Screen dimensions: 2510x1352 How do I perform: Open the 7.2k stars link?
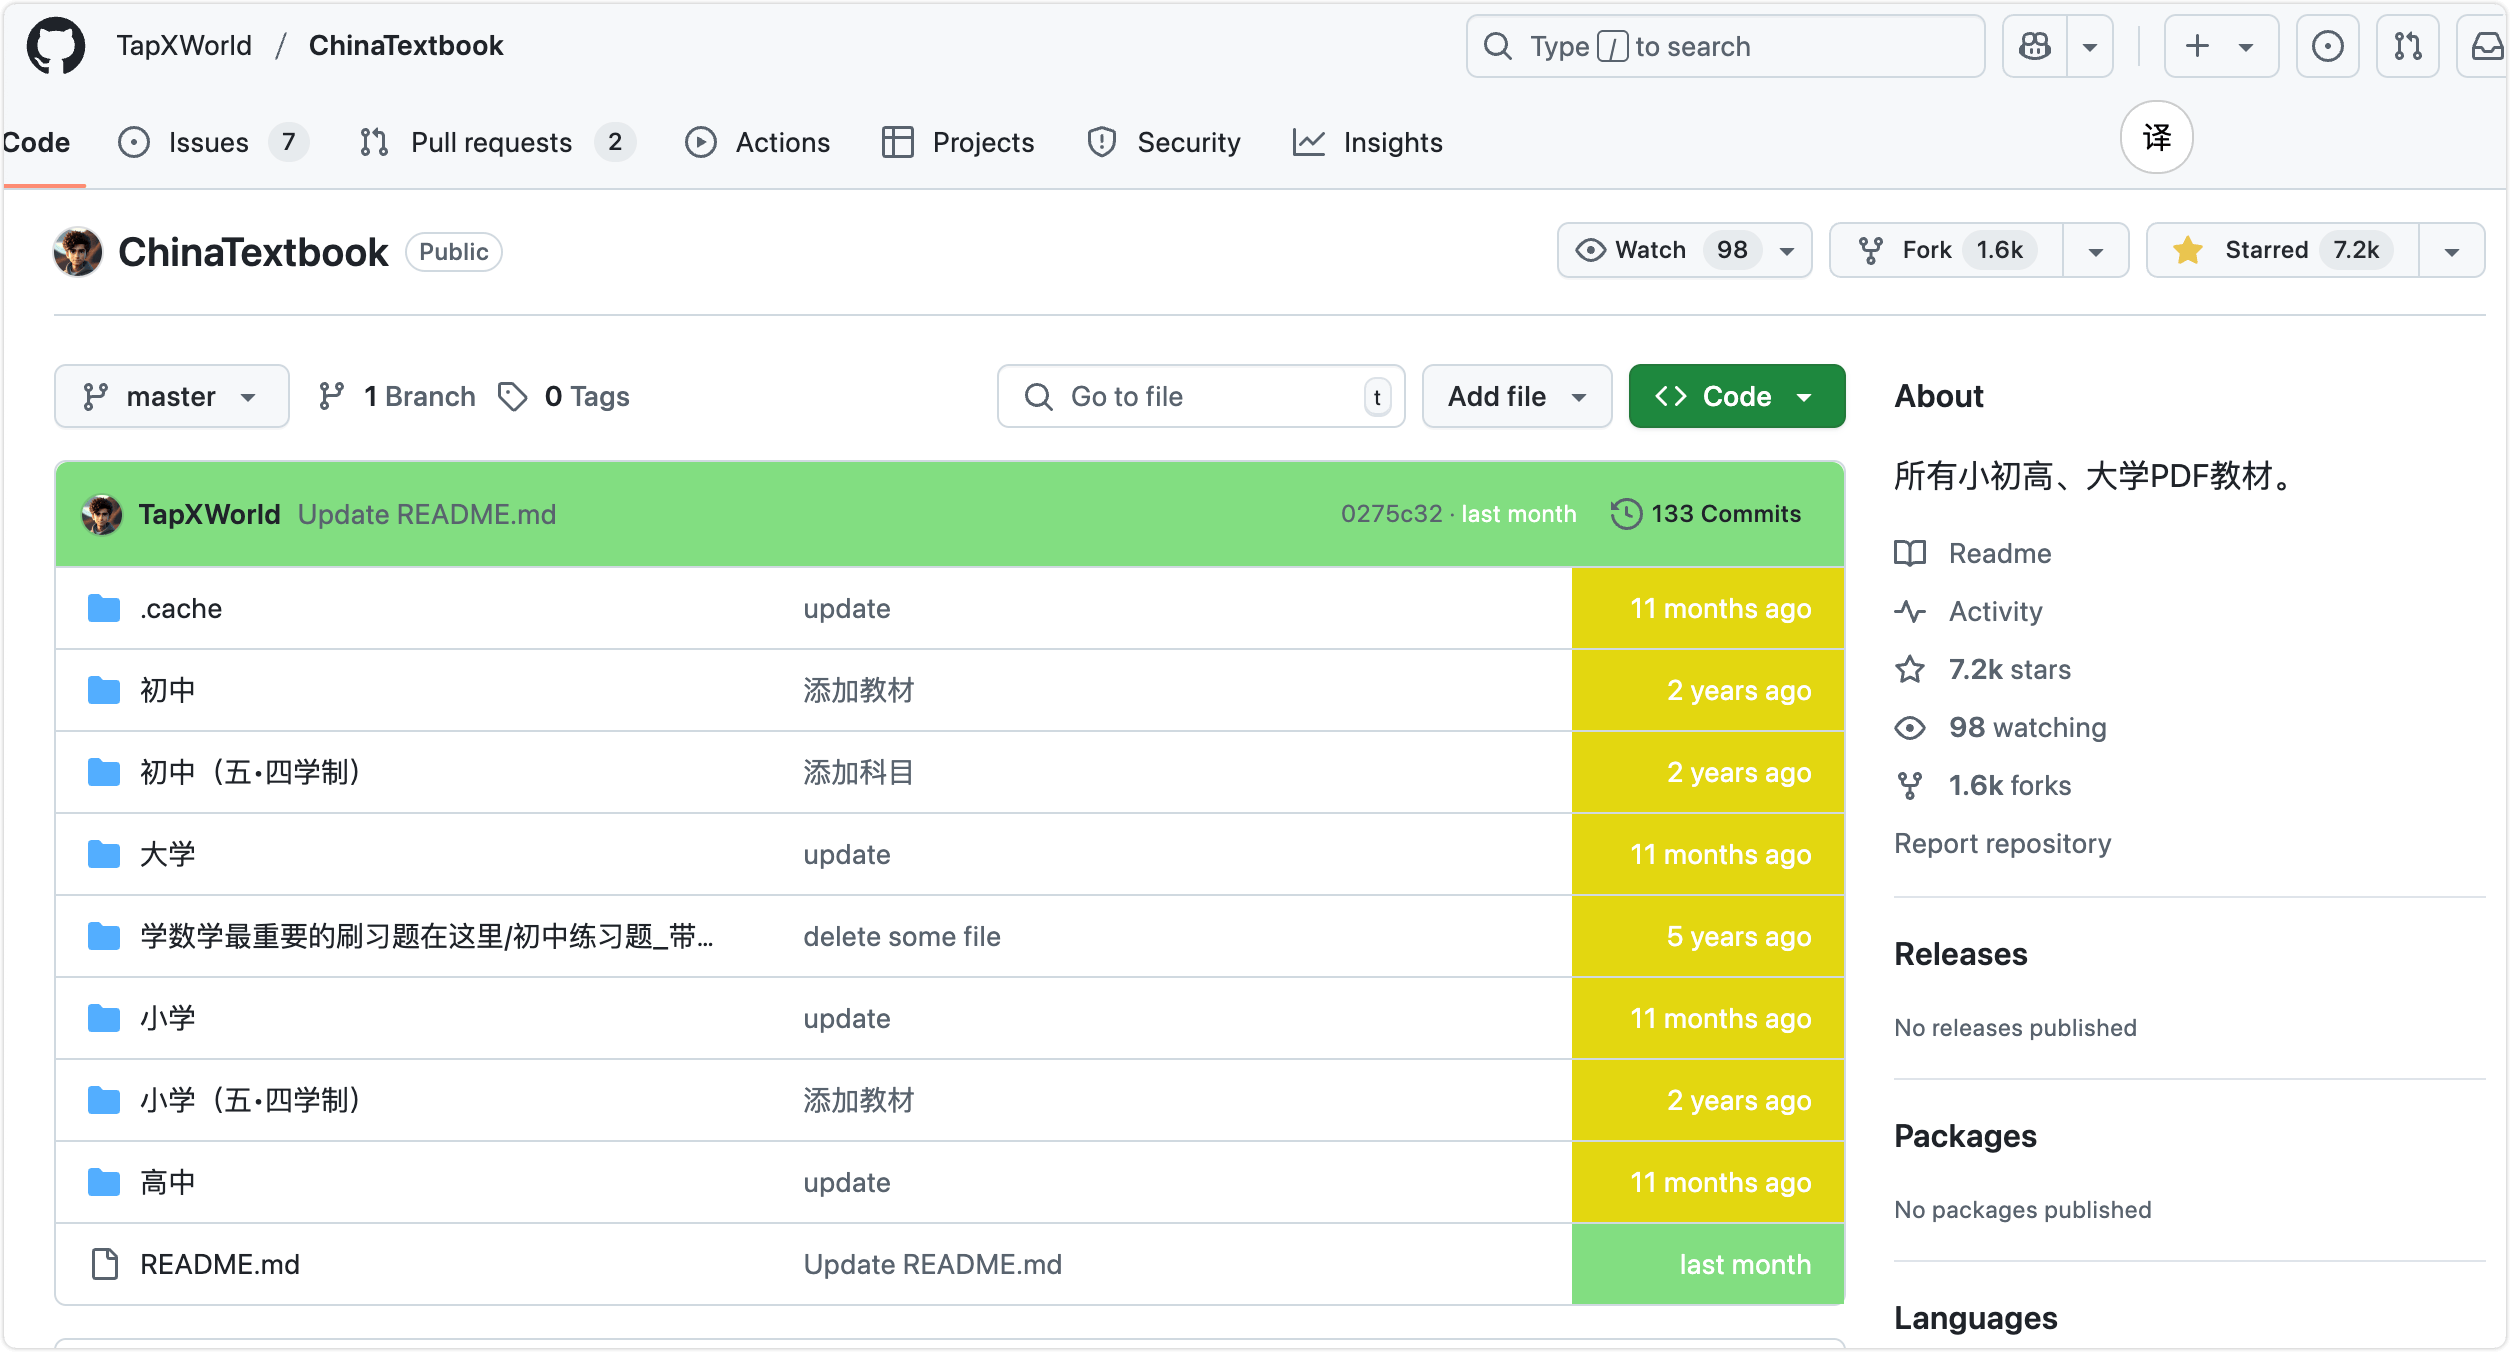point(1982,669)
